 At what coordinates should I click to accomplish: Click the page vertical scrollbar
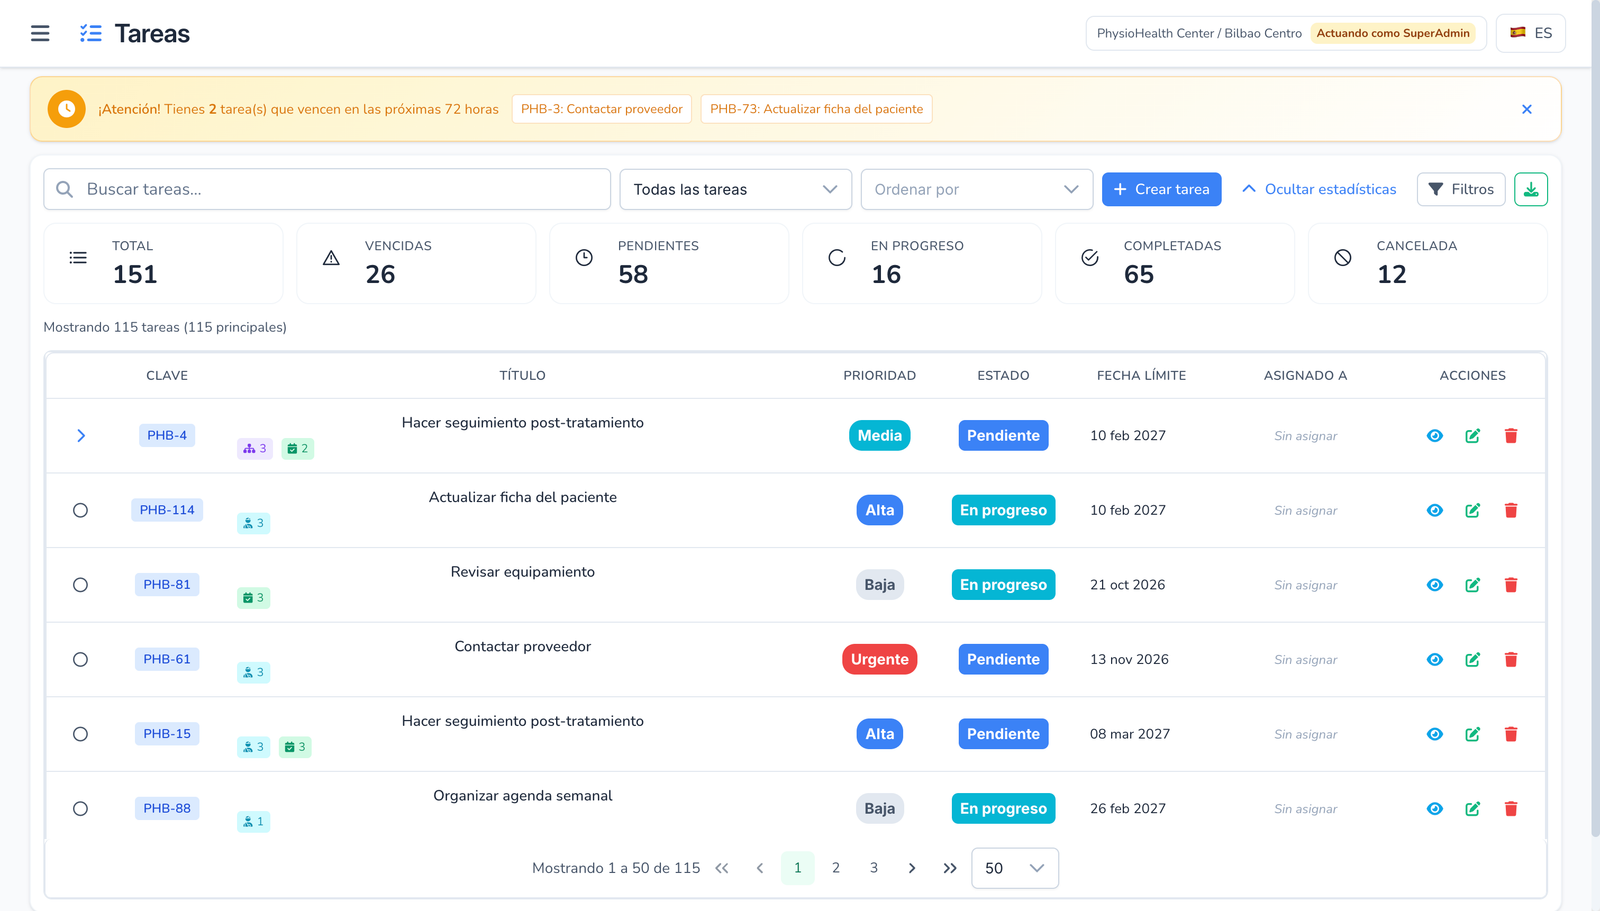1595,420
